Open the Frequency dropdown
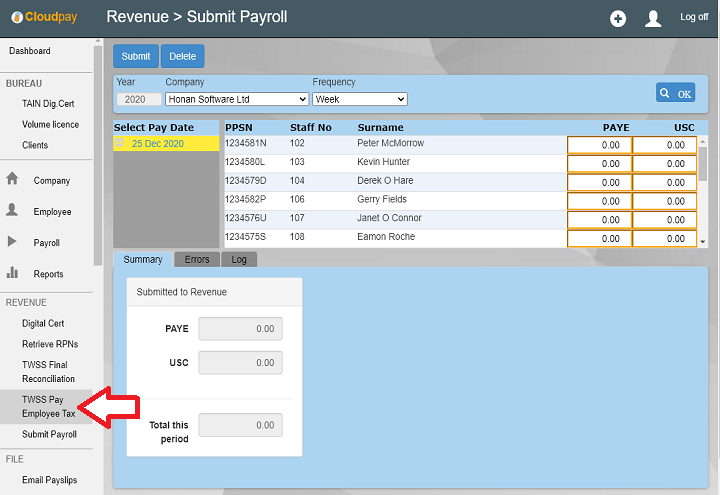This screenshot has width=720, height=495. point(359,99)
